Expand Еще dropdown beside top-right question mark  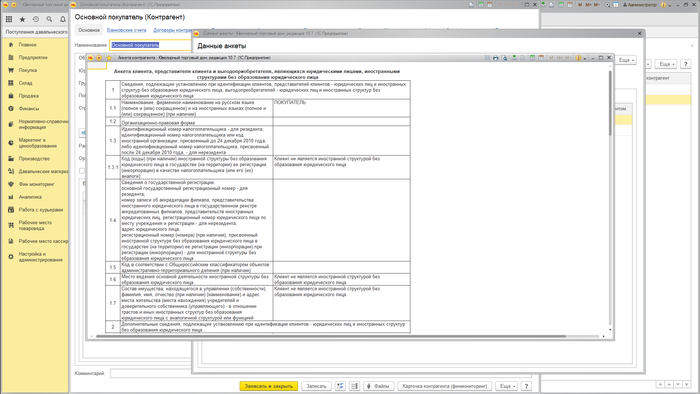(x=666, y=64)
